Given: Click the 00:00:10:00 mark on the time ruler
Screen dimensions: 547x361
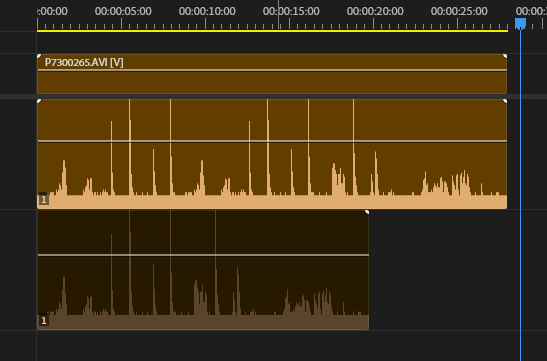Looking at the screenshot, I should (x=205, y=24).
